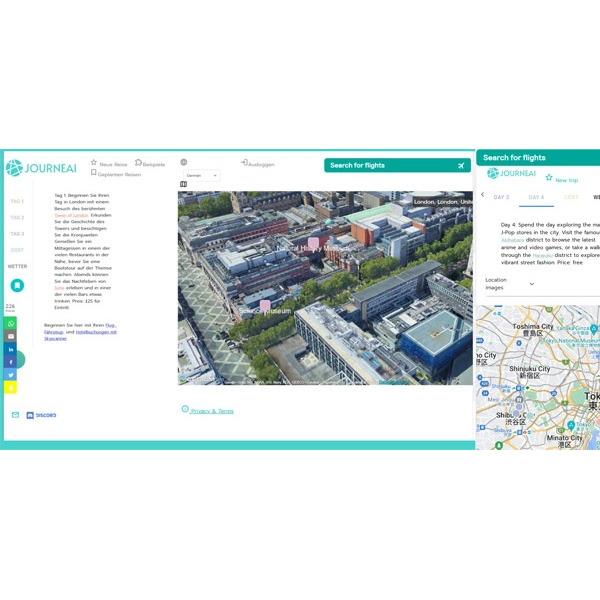The width and height of the screenshot is (600, 600).
Task: Share the itinerary on LinkedIn
Action: pos(11,349)
